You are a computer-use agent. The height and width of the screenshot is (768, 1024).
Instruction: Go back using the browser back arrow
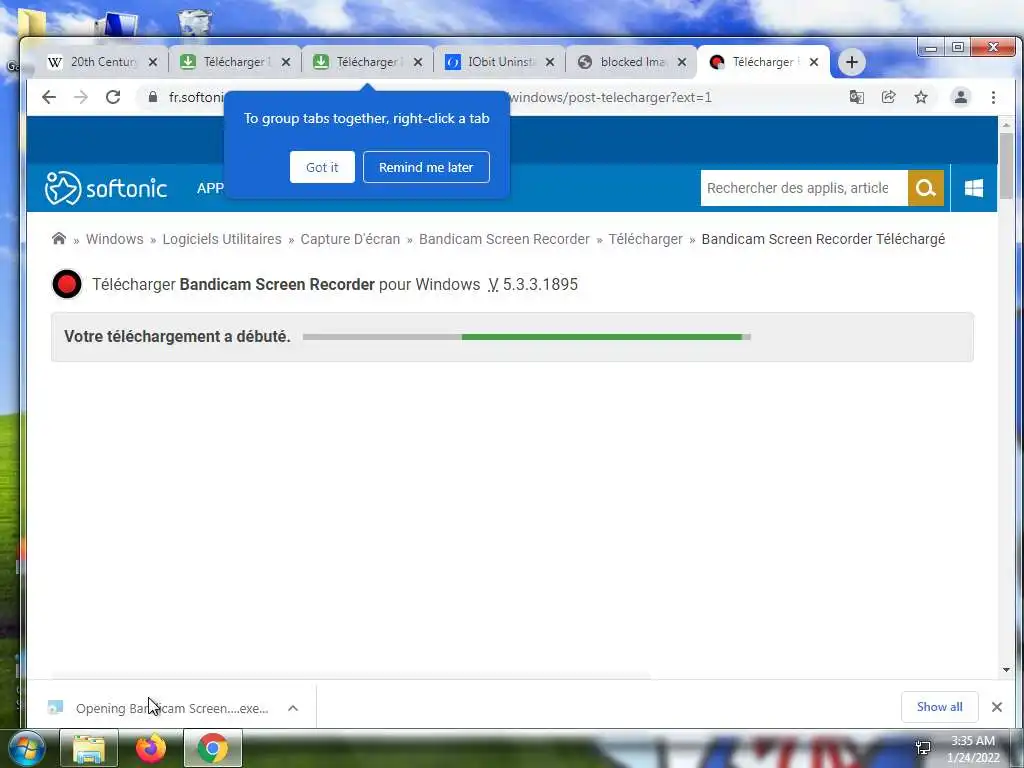pos(49,97)
